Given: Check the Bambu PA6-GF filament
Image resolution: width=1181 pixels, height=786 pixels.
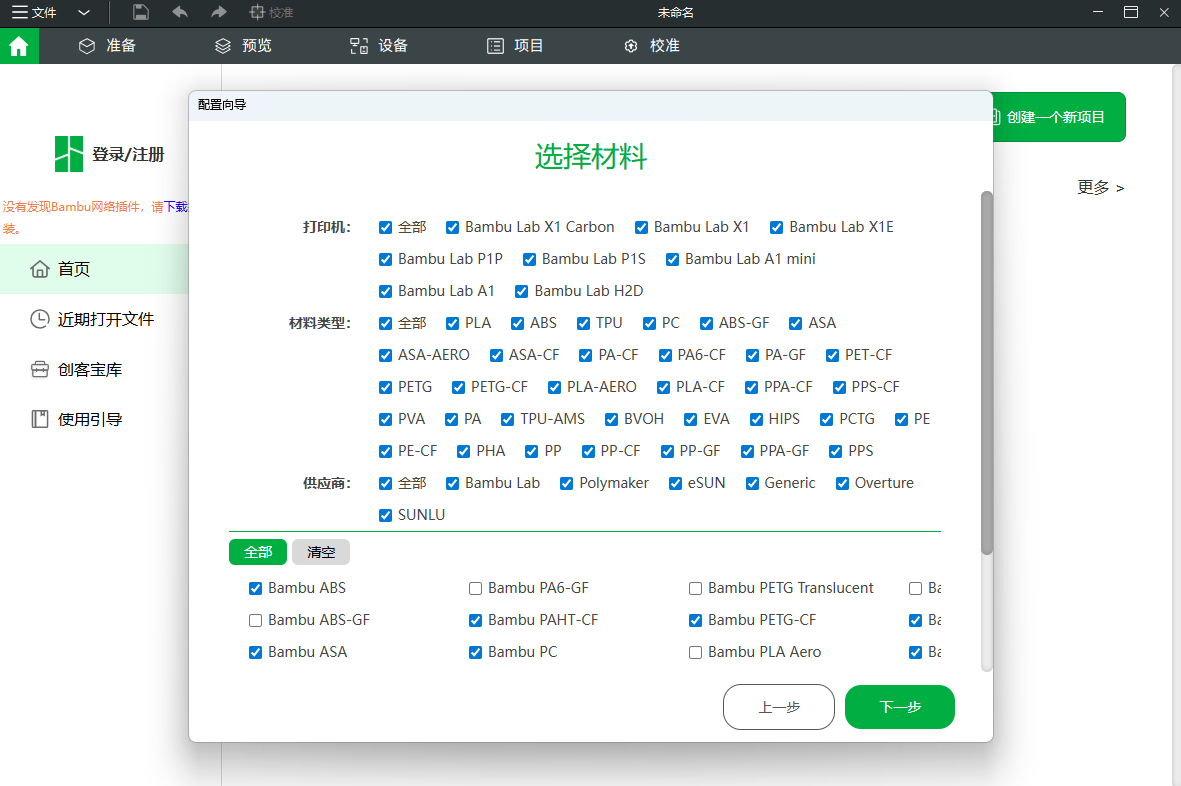Looking at the screenshot, I should click(475, 589).
